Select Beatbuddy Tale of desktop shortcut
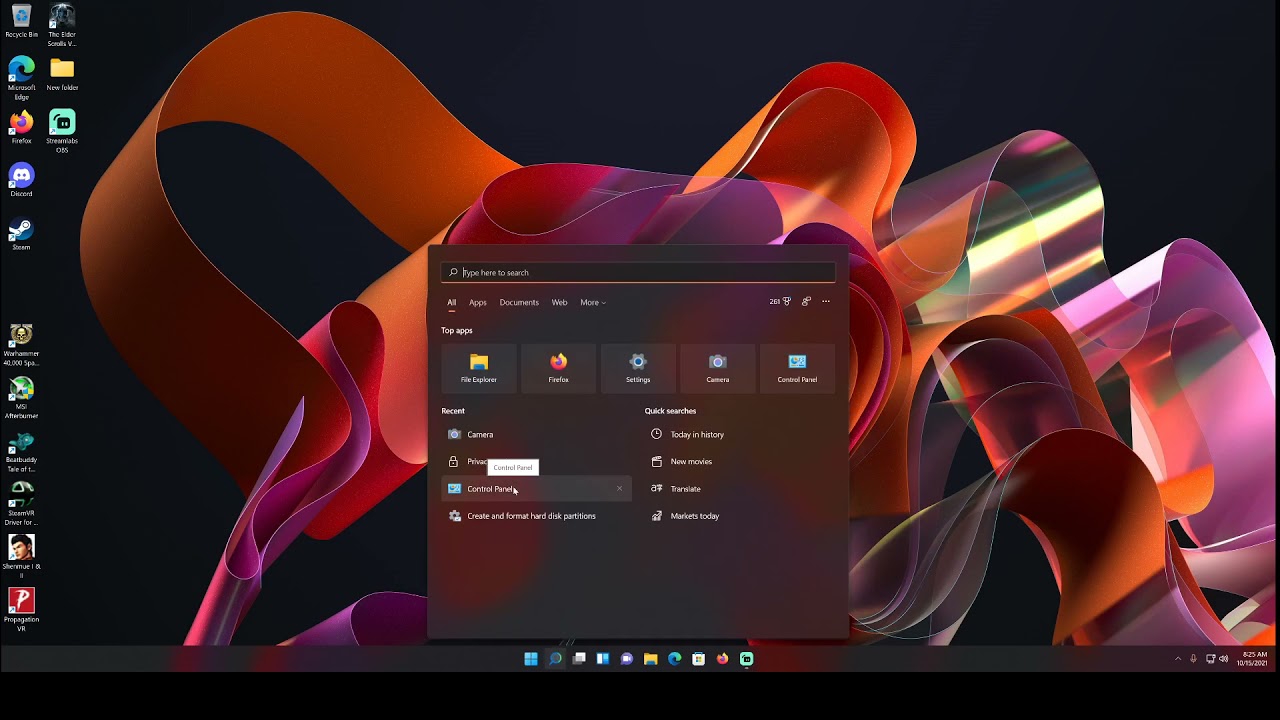Image resolution: width=1280 pixels, height=720 pixels. point(21,452)
